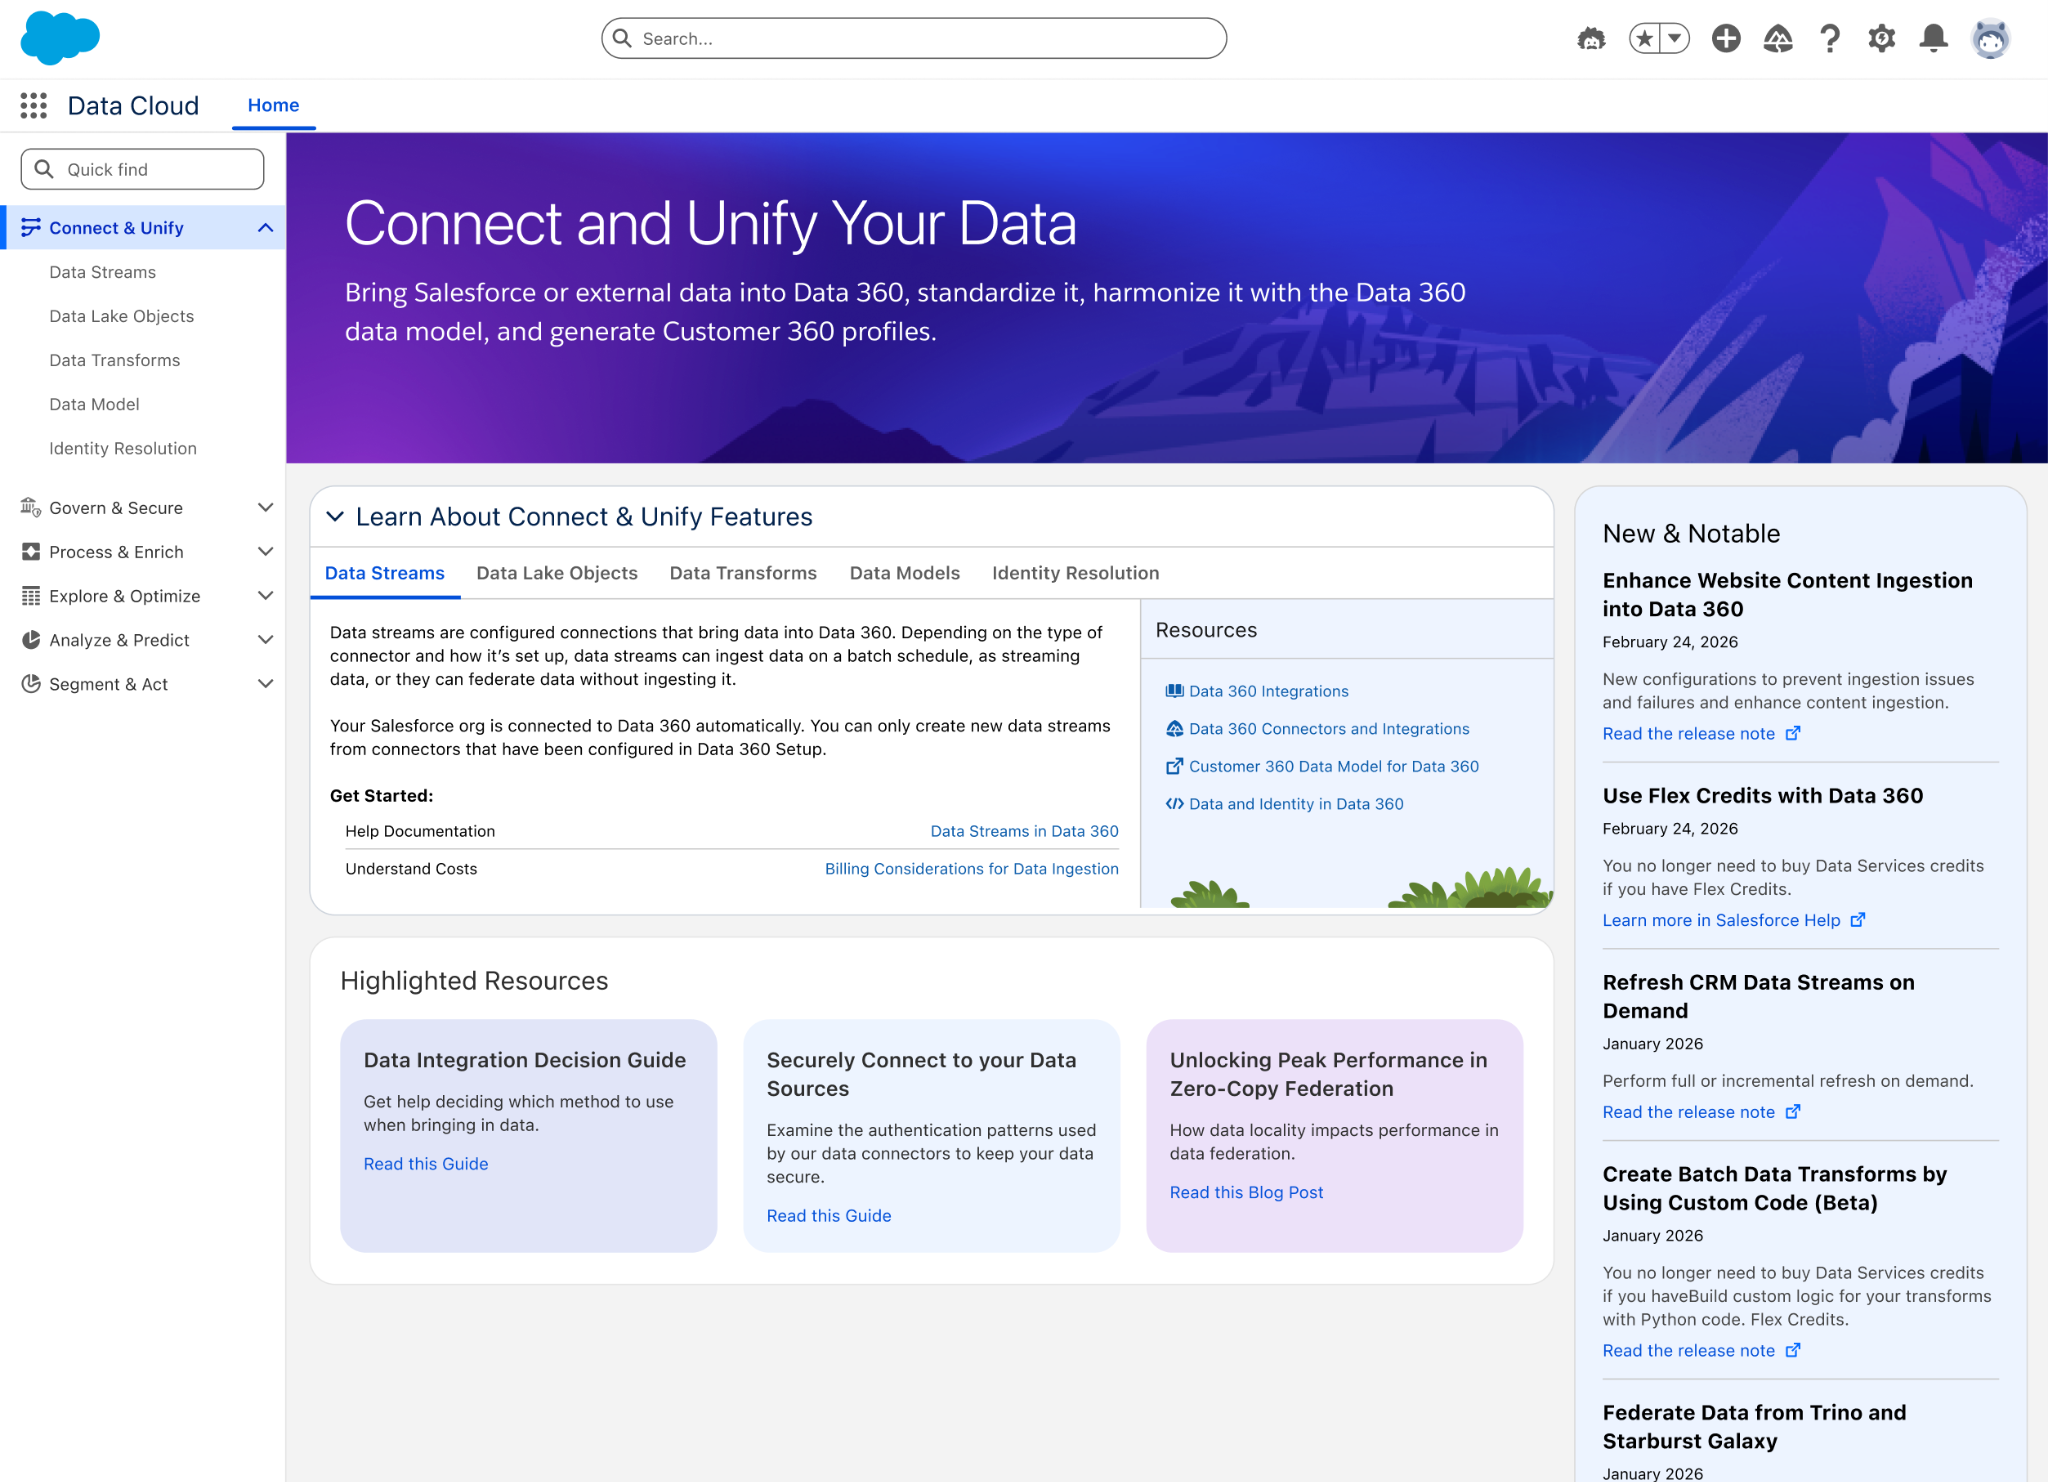
Task: Open Identity Resolution in the sidebar
Action: tap(122, 448)
